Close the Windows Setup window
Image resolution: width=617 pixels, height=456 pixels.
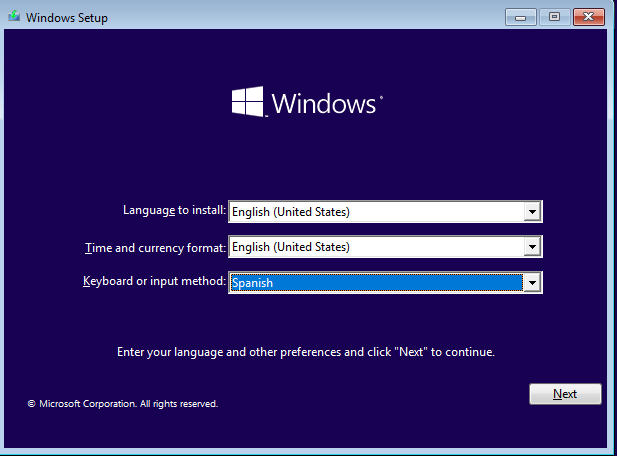(x=587, y=17)
